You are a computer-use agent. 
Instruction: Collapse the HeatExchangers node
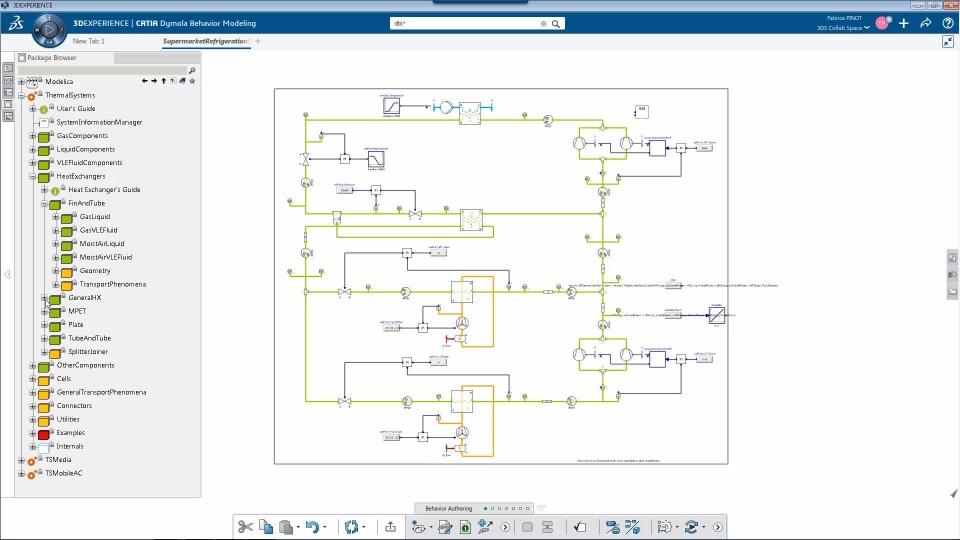point(33,176)
